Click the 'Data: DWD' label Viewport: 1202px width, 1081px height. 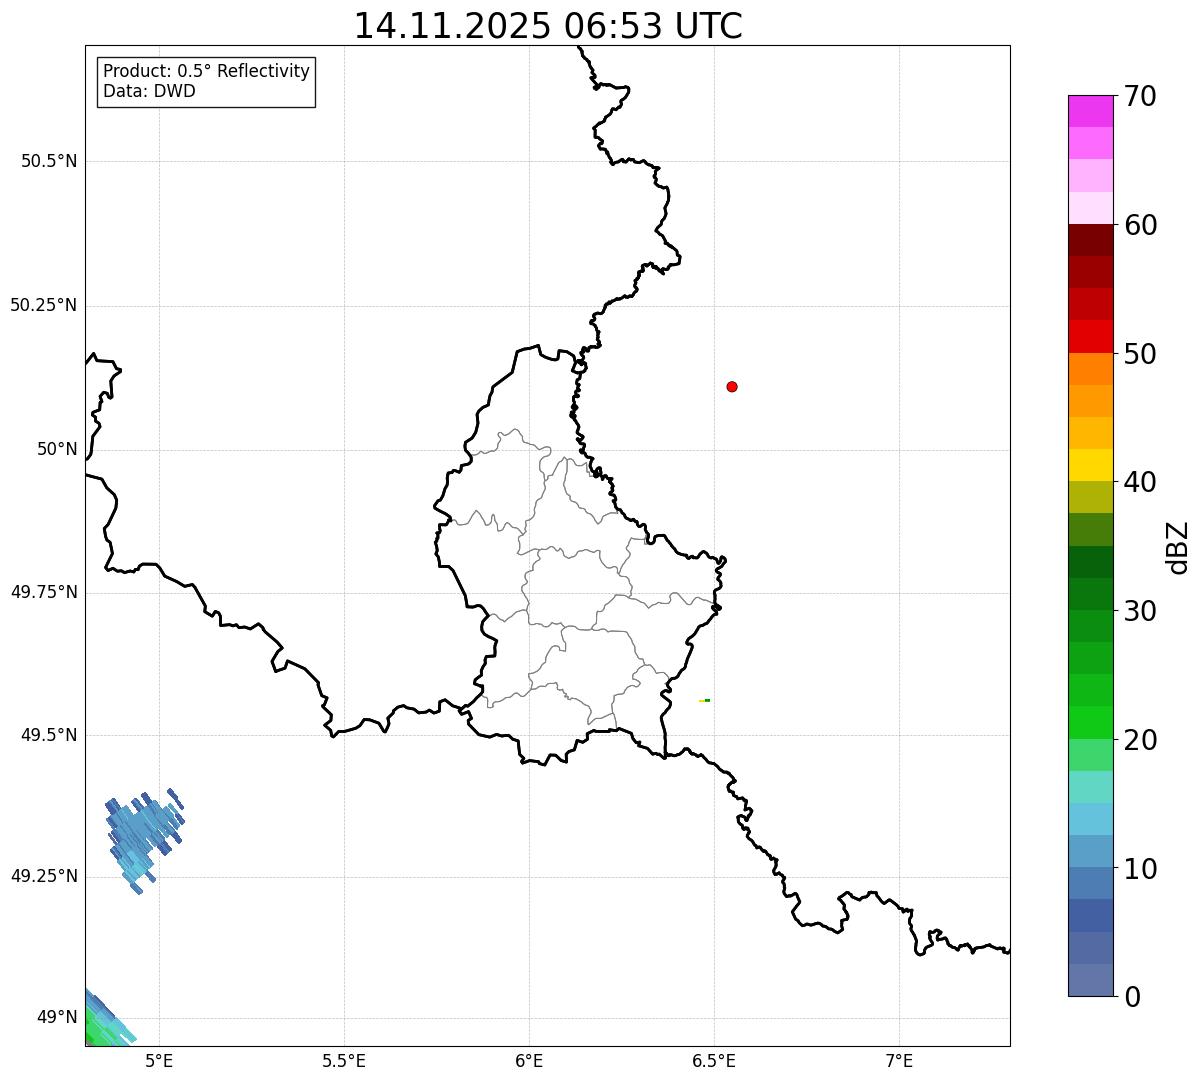(149, 91)
